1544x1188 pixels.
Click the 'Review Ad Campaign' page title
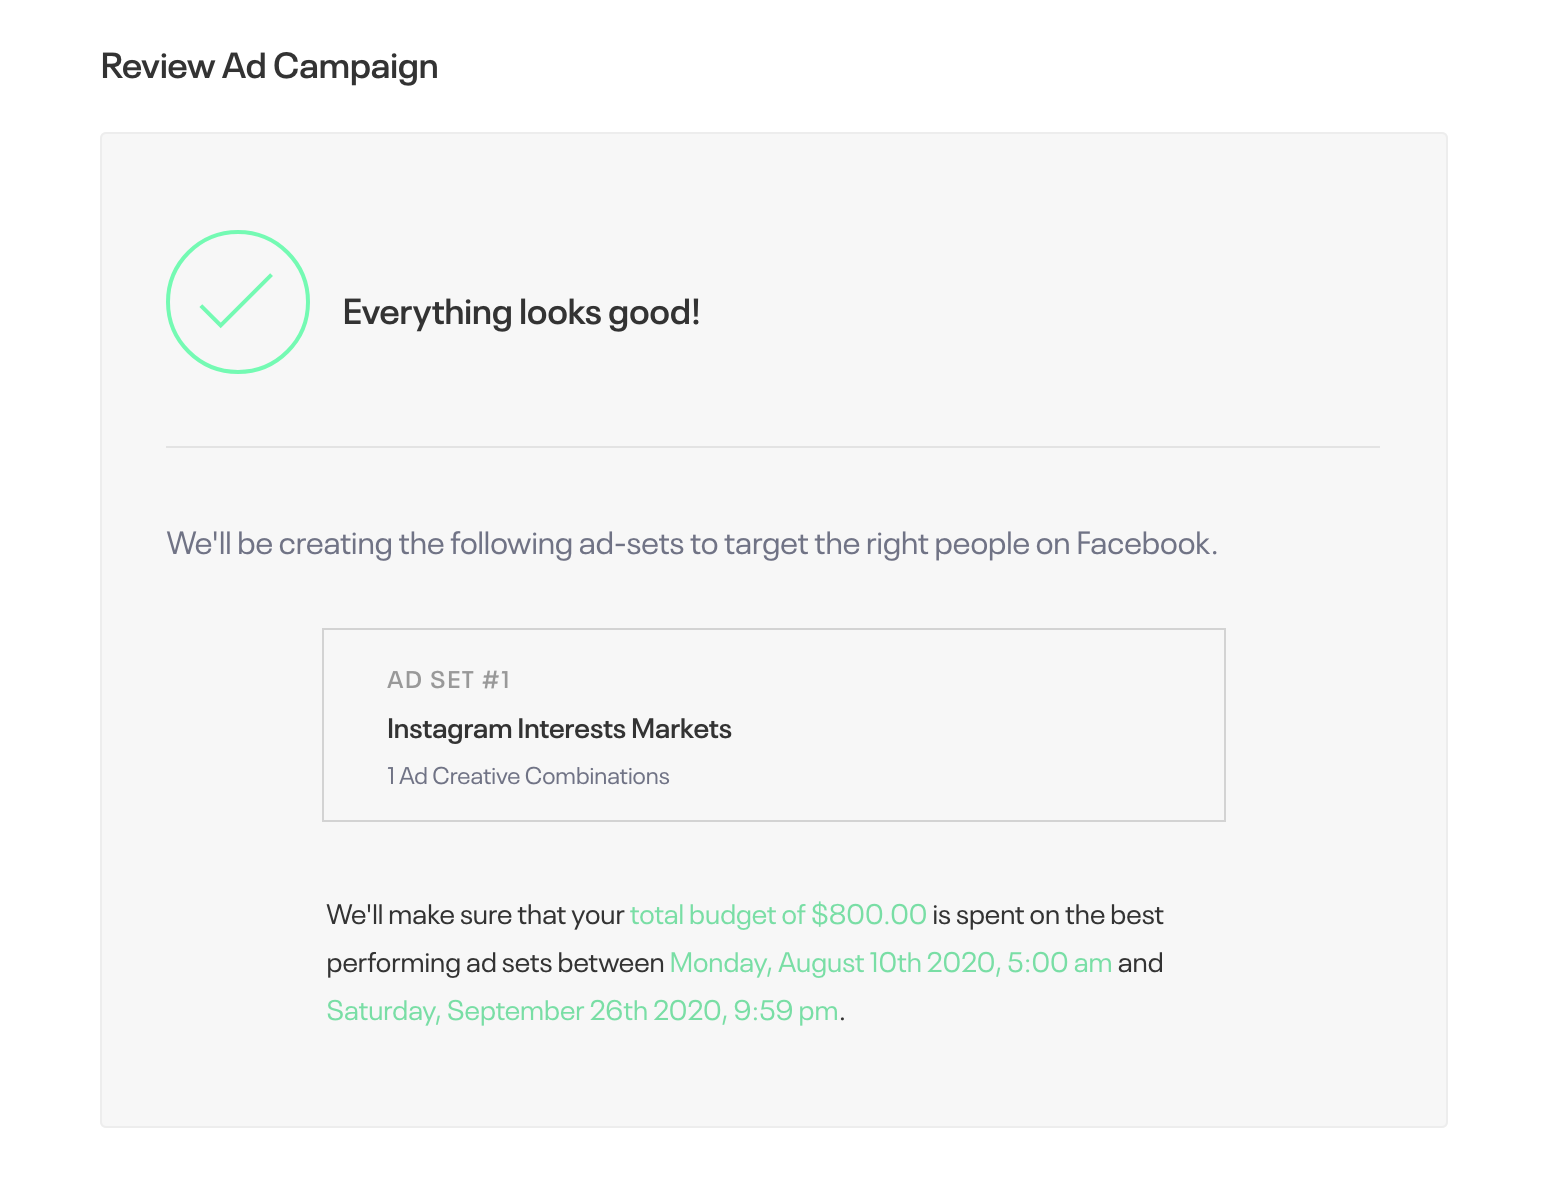pyautogui.click(x=269, y=66)
